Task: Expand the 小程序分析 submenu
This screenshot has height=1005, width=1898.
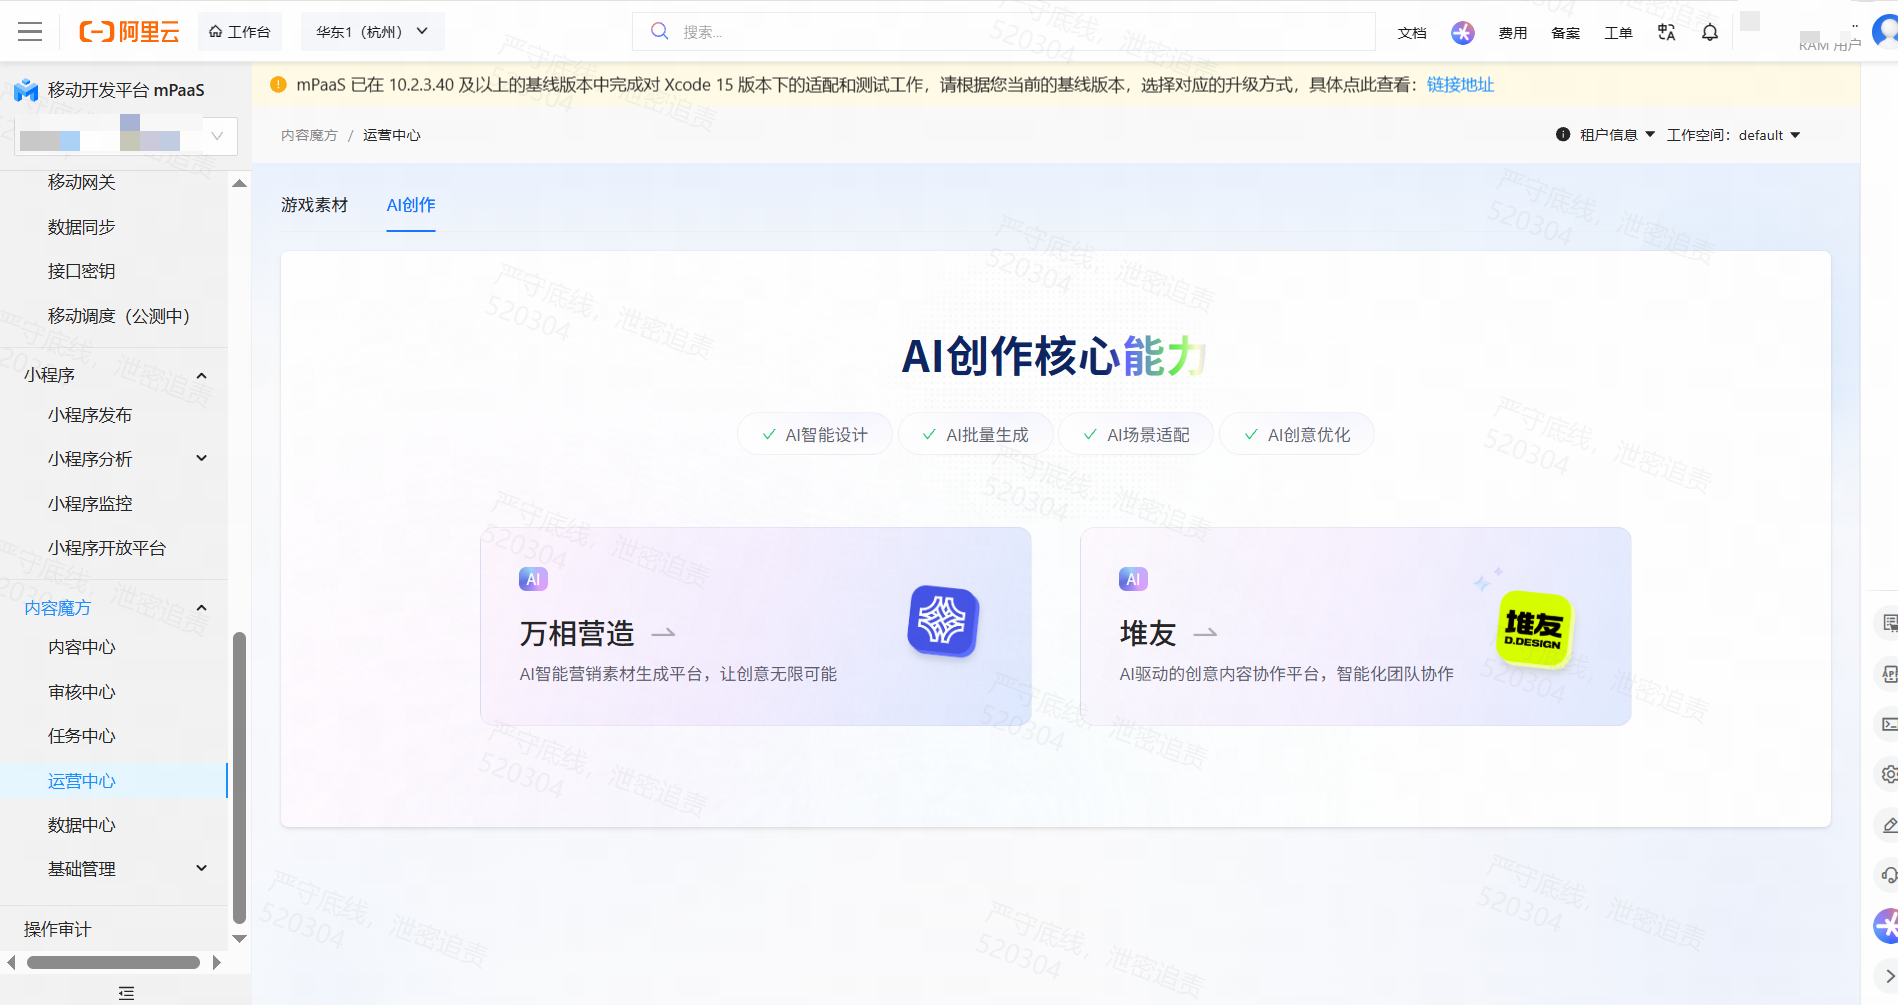Action: pyautogui.click(x=201, y=459)
